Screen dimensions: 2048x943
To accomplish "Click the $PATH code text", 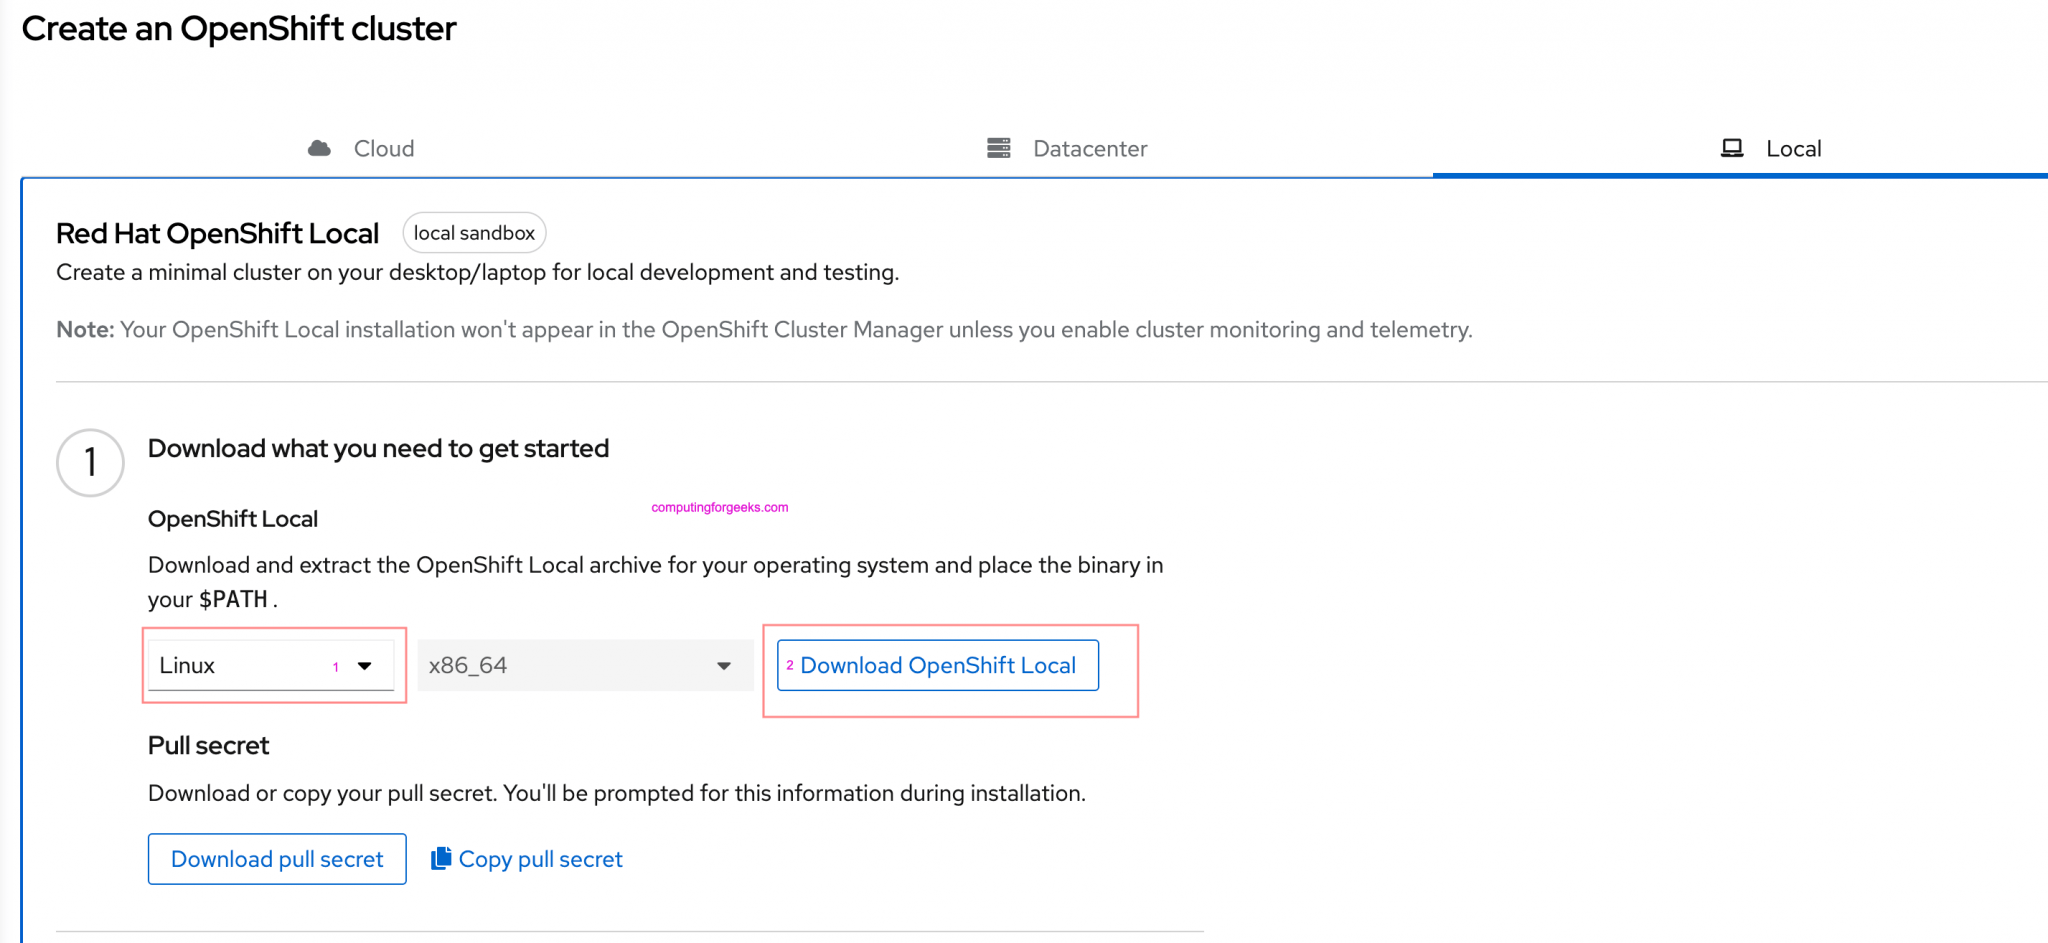I will tap(233, 600).
